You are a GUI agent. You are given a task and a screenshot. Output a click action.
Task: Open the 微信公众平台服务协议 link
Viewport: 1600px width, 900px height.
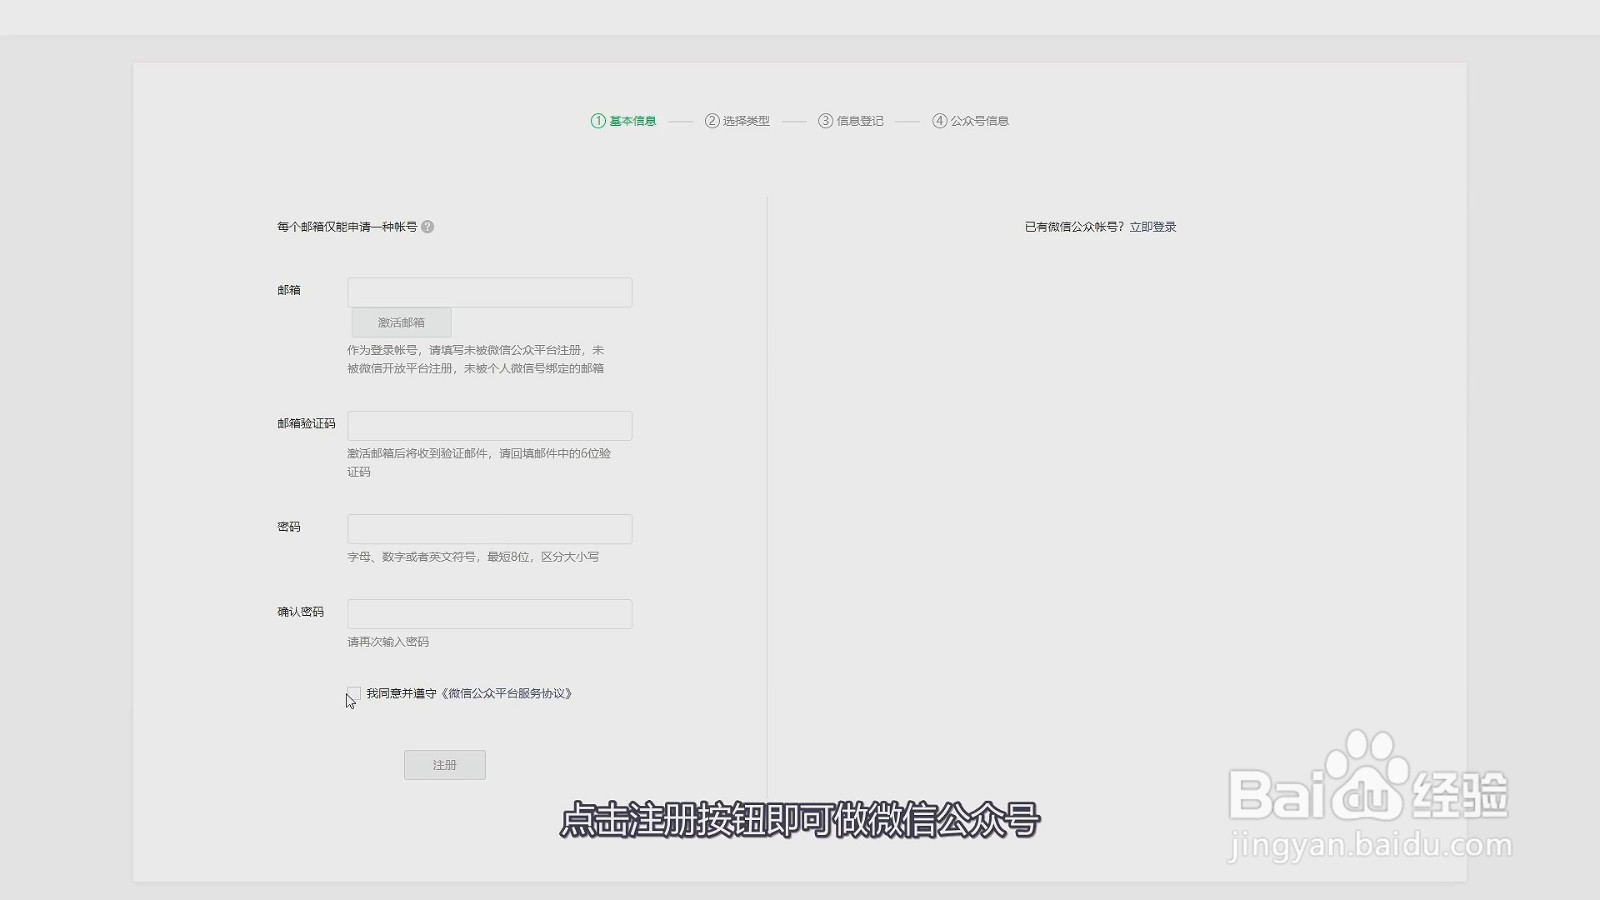point(506,693)
